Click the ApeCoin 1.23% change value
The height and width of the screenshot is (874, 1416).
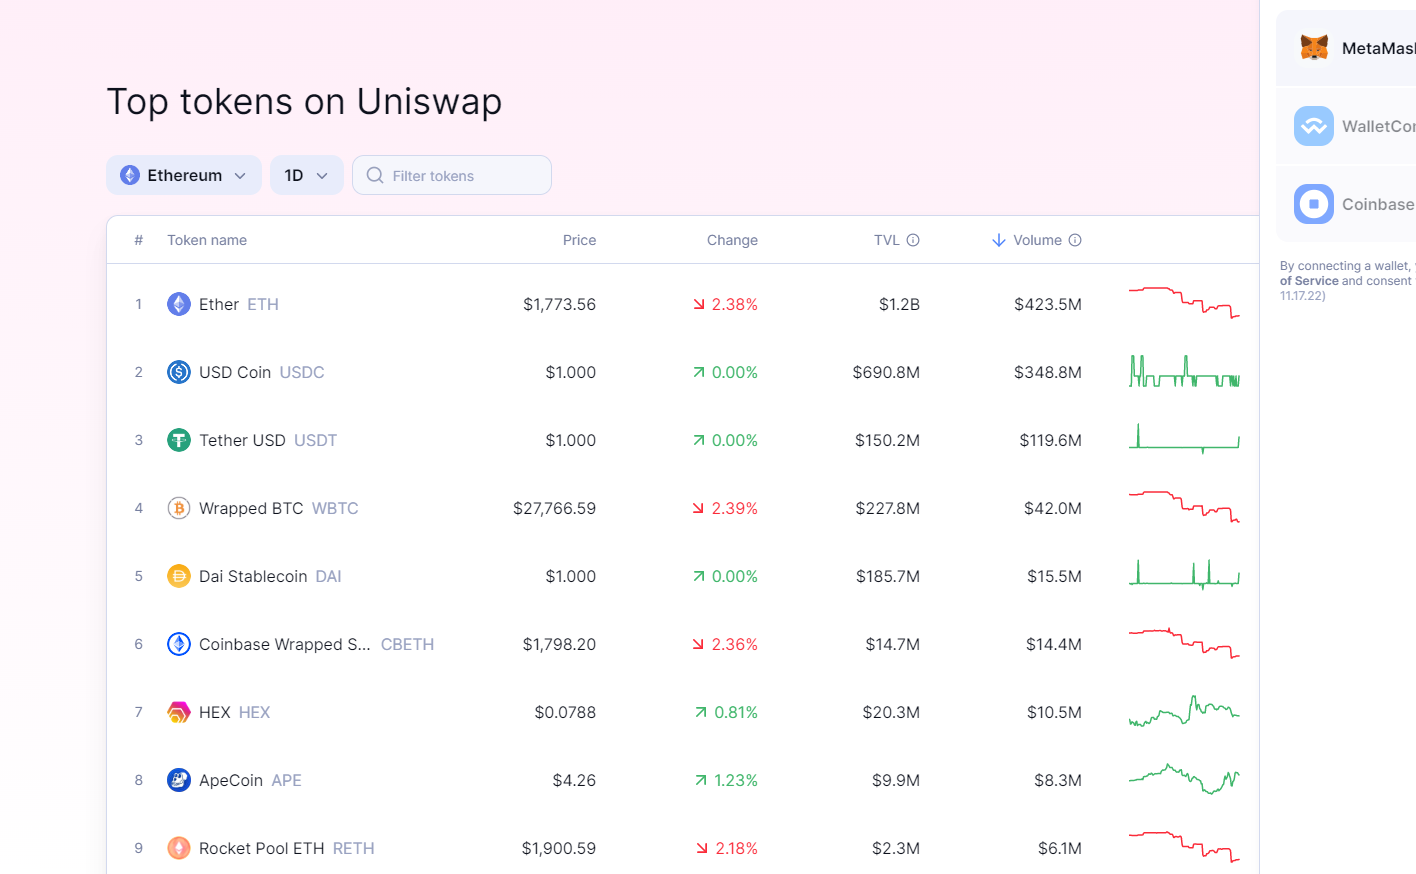[x=736, y=780]
